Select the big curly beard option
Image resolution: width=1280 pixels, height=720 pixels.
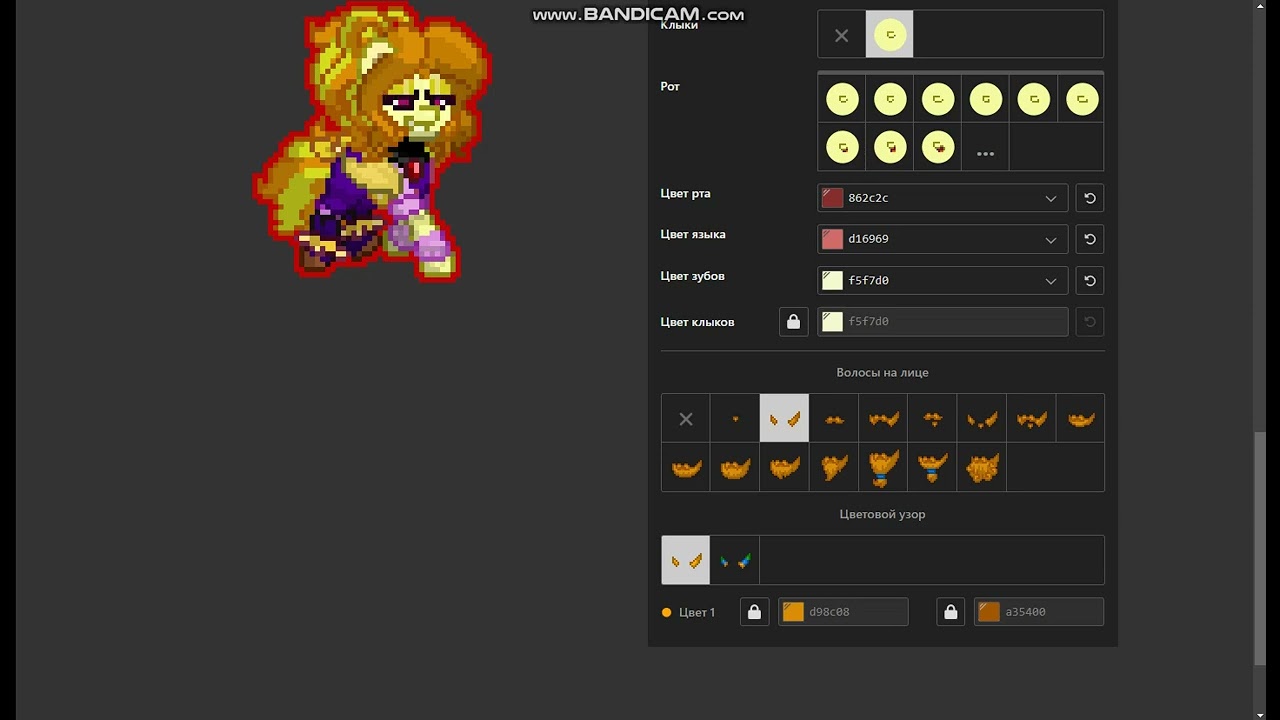pos(982,467)
